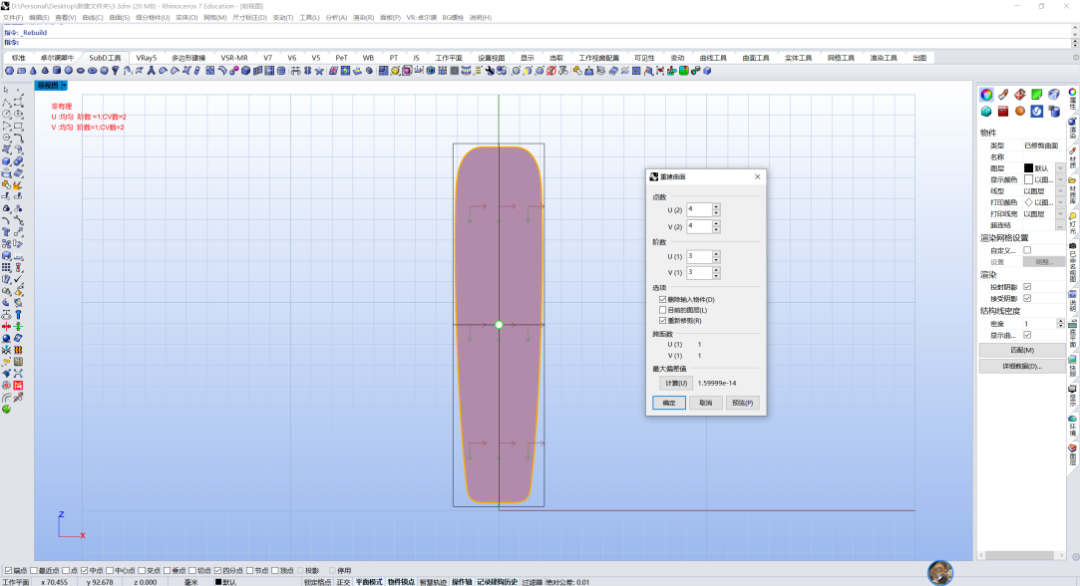Open the color wheel material tab icon

pyautogui.click(x=986, y=94)
